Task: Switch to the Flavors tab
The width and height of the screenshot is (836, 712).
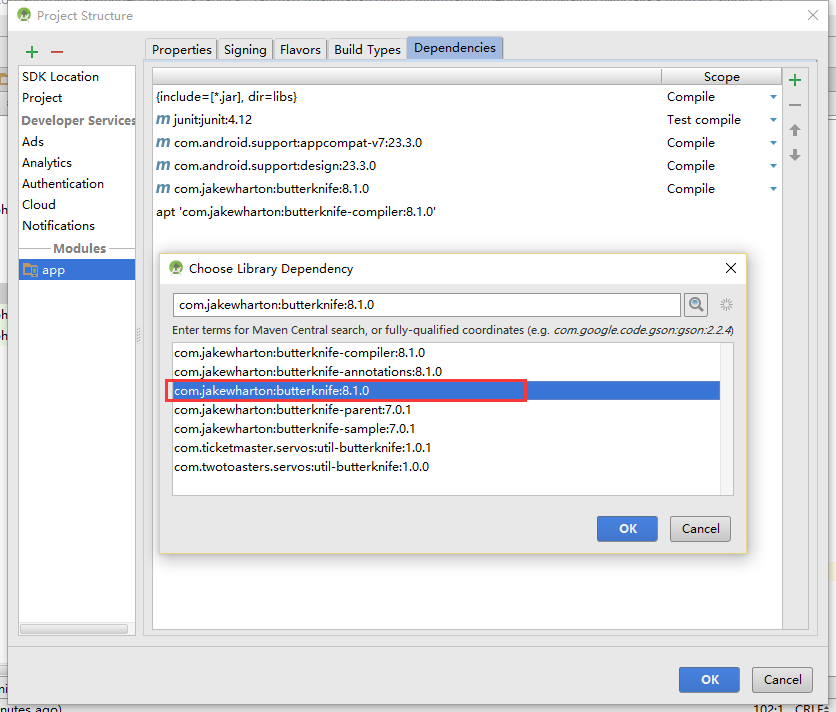Action: [x=300, y=50]
